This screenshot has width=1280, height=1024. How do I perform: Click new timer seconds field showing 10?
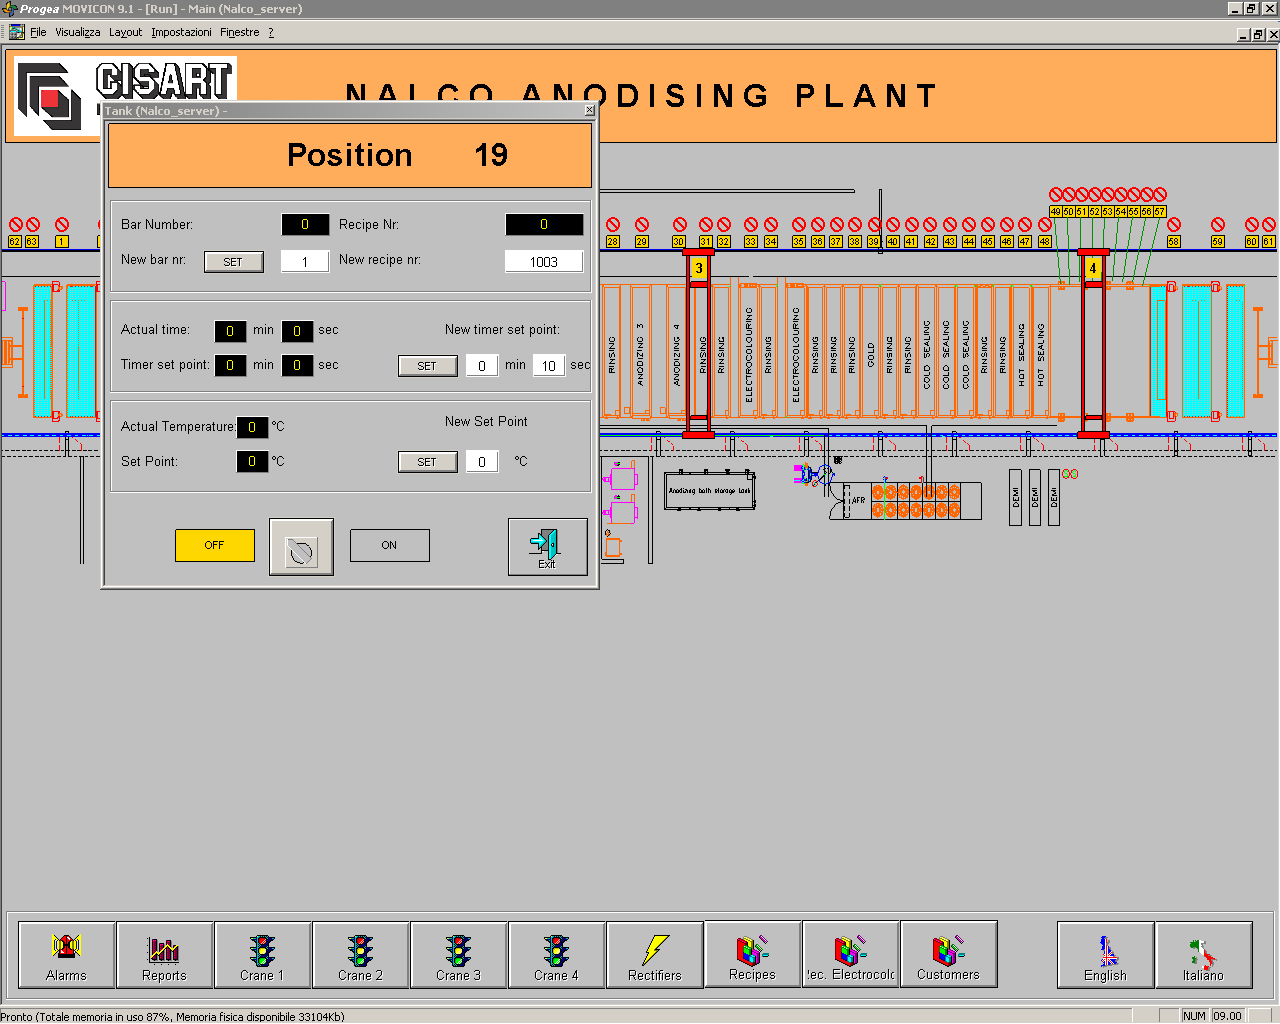tap(548, 366)
